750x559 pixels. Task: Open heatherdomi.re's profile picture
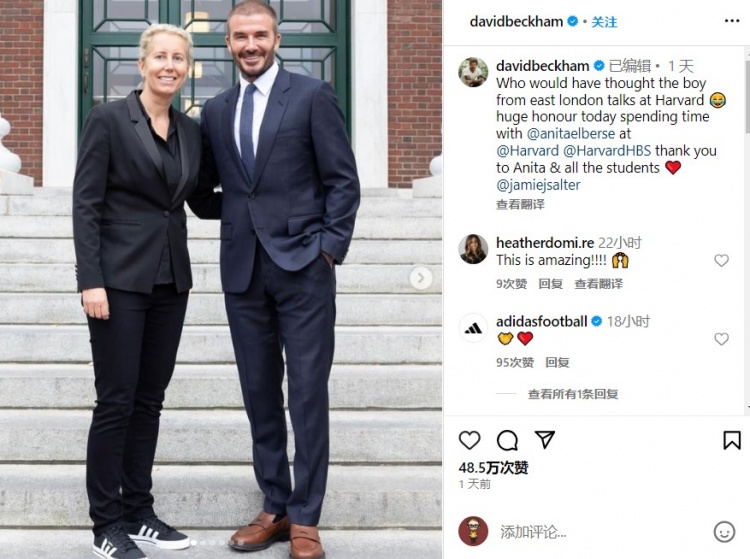[x=473, y=249]
